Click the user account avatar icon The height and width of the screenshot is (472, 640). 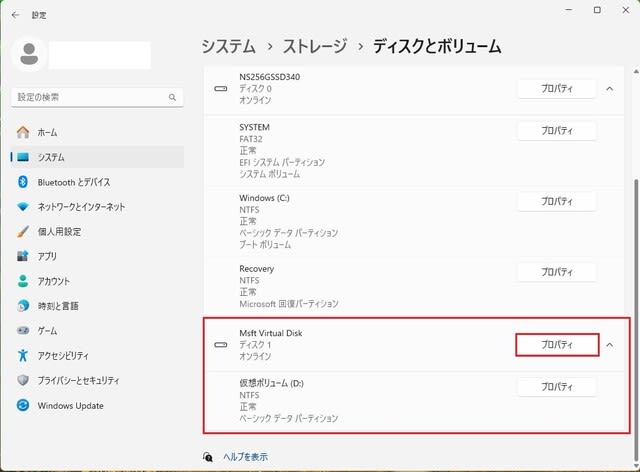[x=29, y=54]
